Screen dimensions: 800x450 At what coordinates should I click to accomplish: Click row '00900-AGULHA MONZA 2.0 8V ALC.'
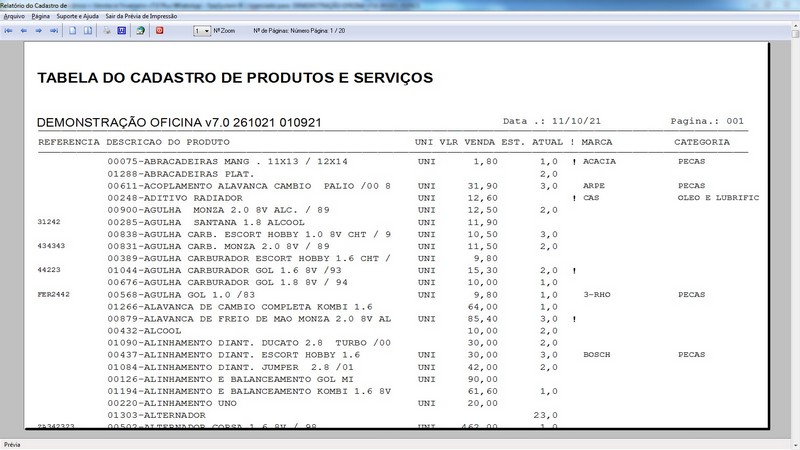[x=218, y=210]
